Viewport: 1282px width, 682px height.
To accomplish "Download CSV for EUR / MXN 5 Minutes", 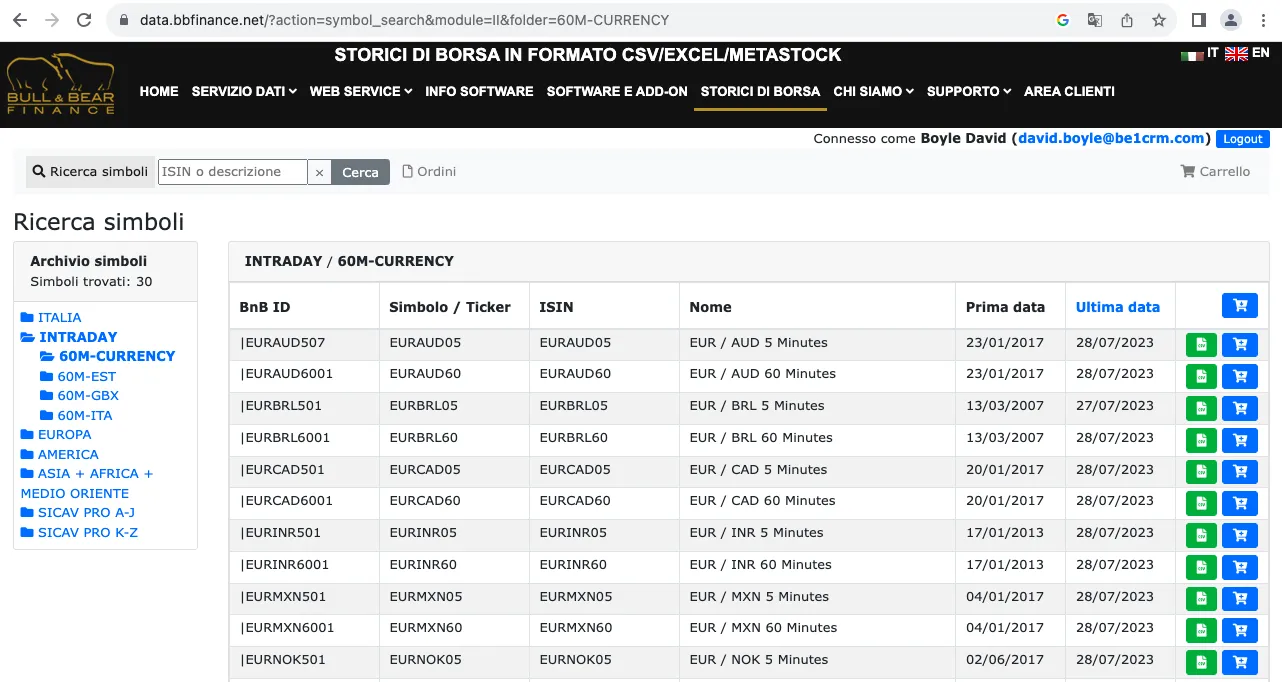I will coord(1201,599).
